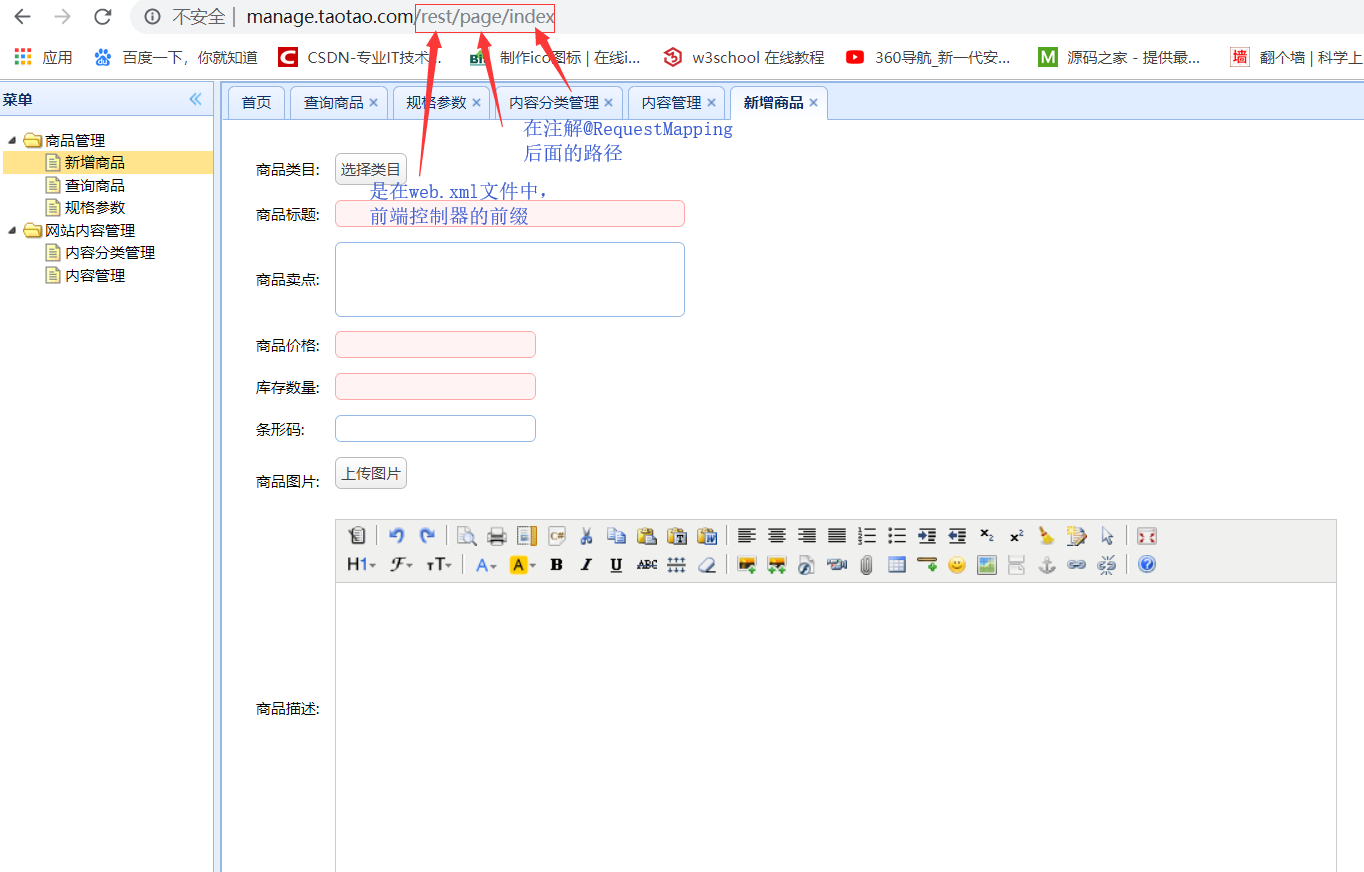Open the heading style H1 dropdown
Viewport: 1364px width, 872px height.
coord(359,565)
